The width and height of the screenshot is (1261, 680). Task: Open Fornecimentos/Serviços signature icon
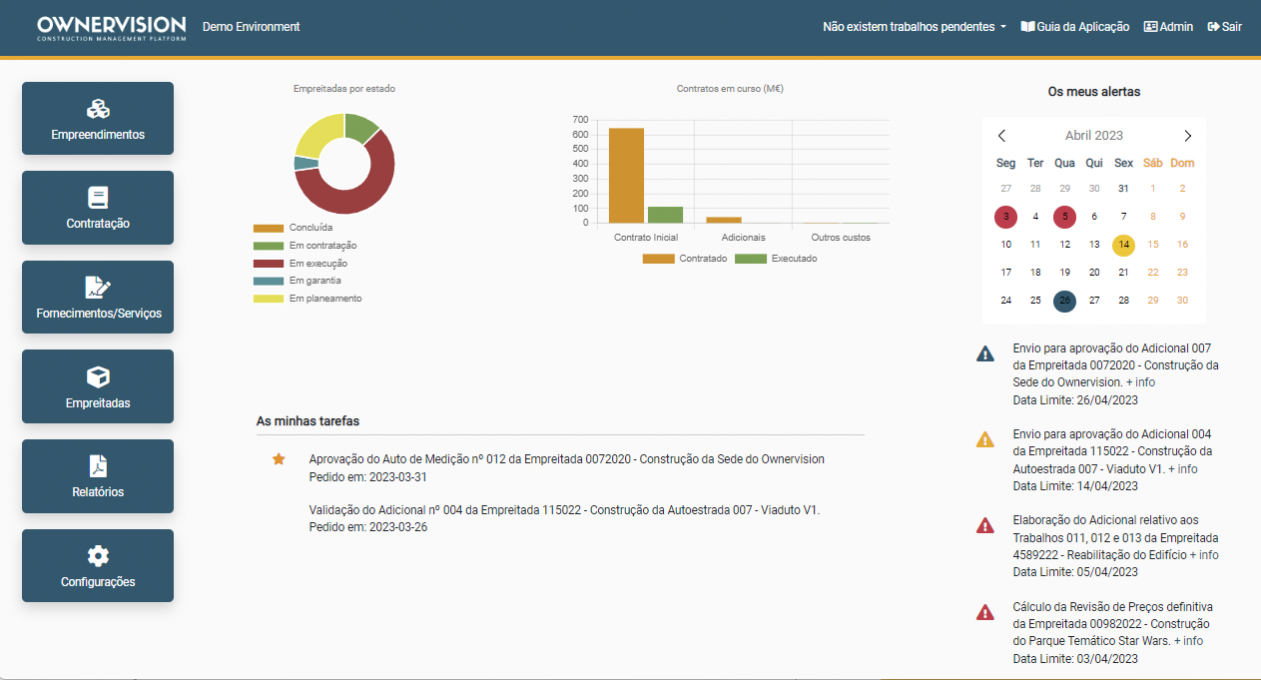98,288
